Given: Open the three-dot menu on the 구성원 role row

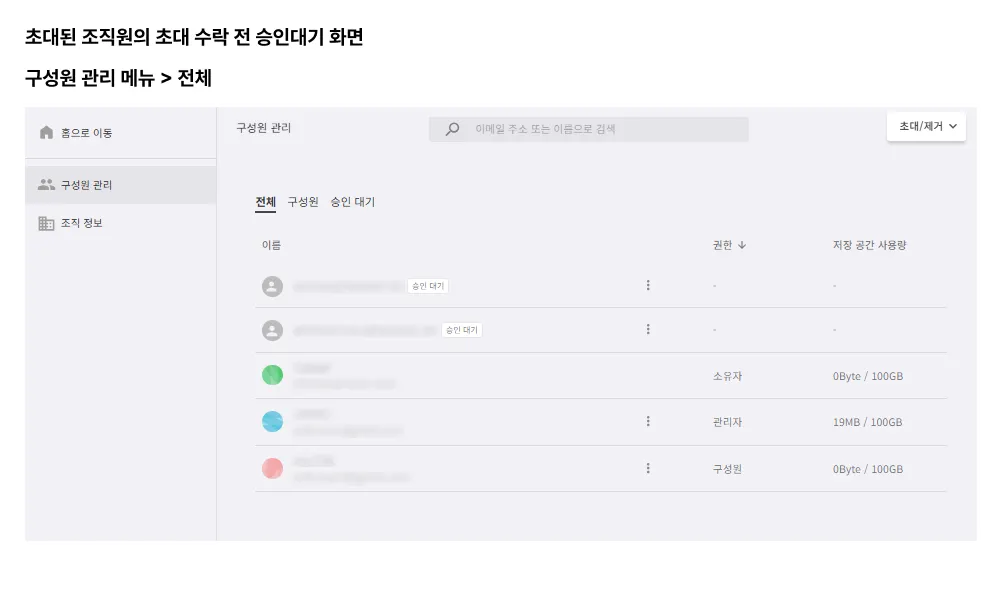Looking at the screenshot, I should pos(648,468).
